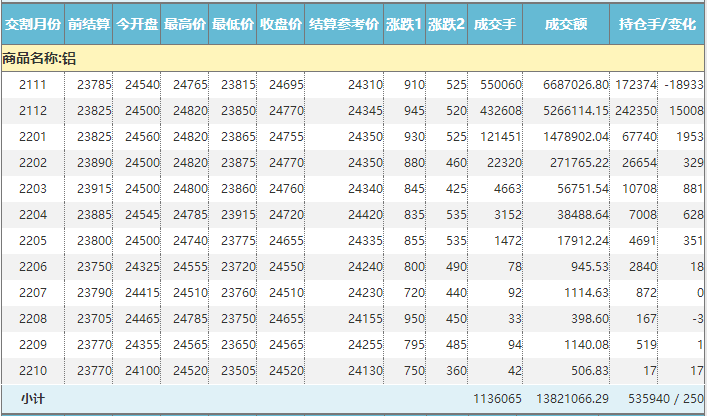Click the 交割月份 column header

[x=33, y=22]
